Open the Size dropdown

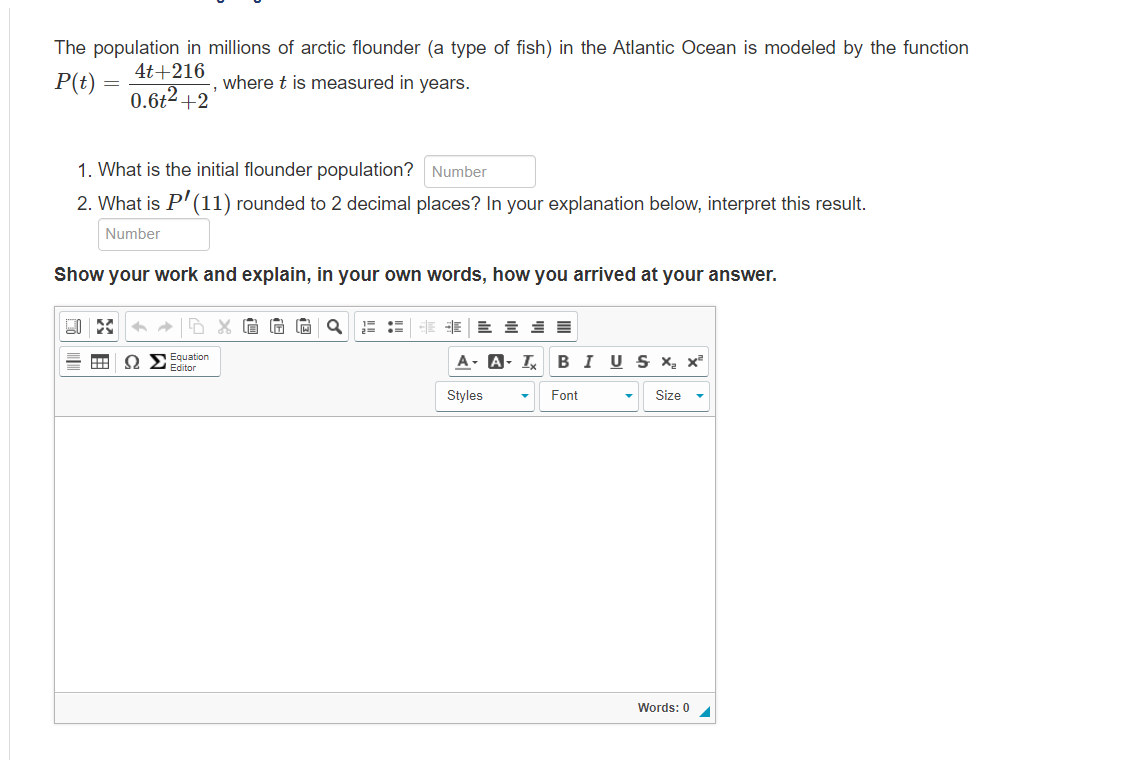point(676,395)
